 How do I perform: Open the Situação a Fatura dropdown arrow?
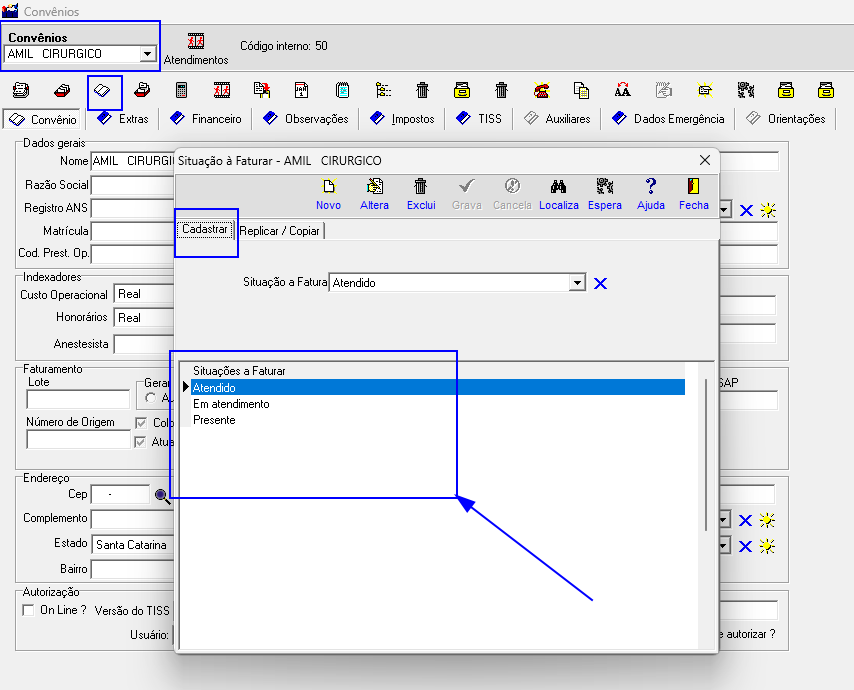coord(576,283)
